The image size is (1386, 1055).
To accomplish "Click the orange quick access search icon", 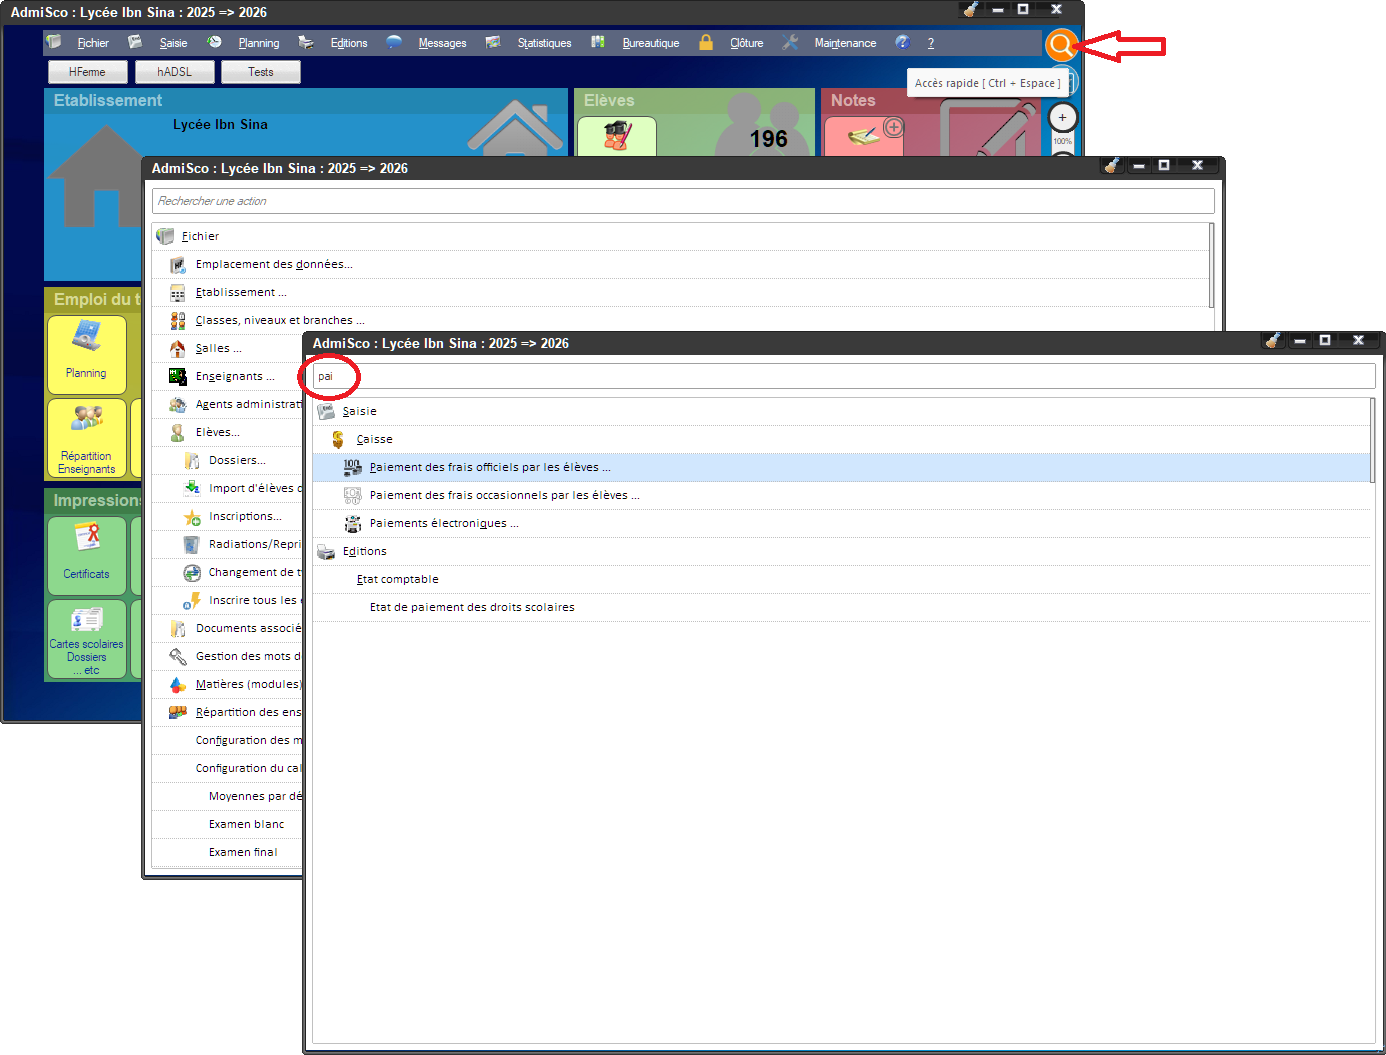I will pos(1060,45).
